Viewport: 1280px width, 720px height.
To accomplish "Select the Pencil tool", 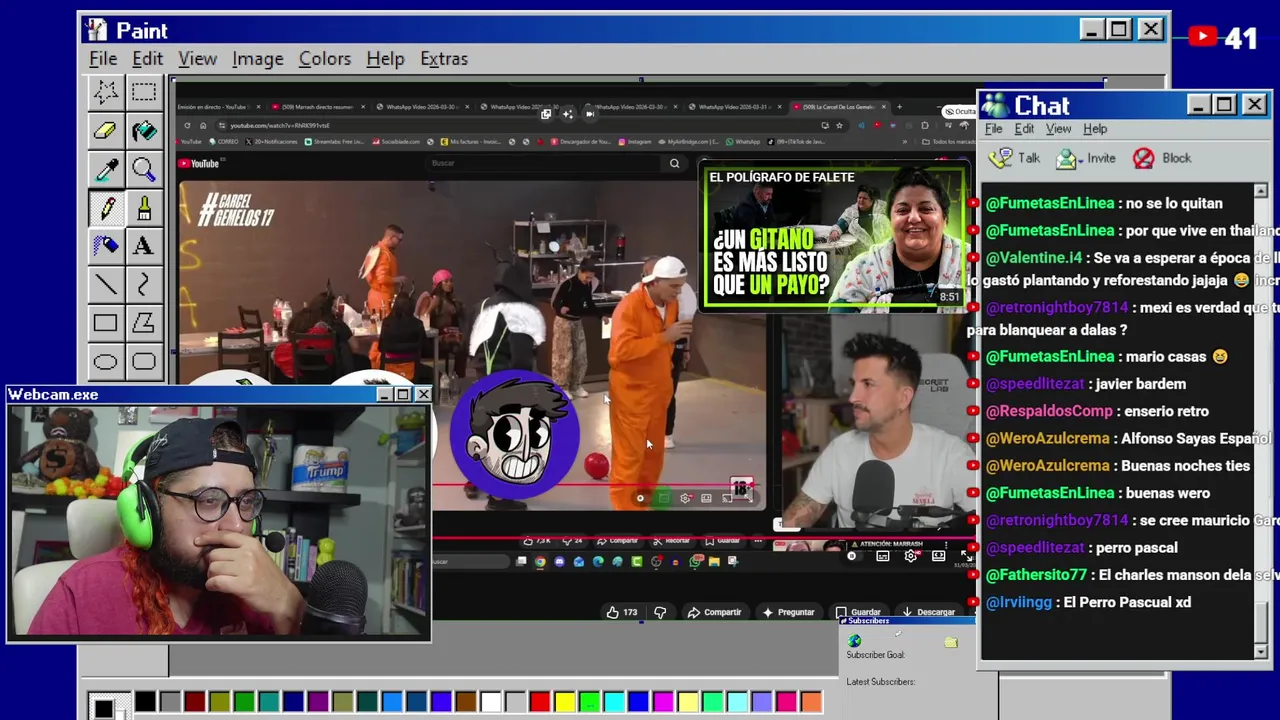I will 105,208.
